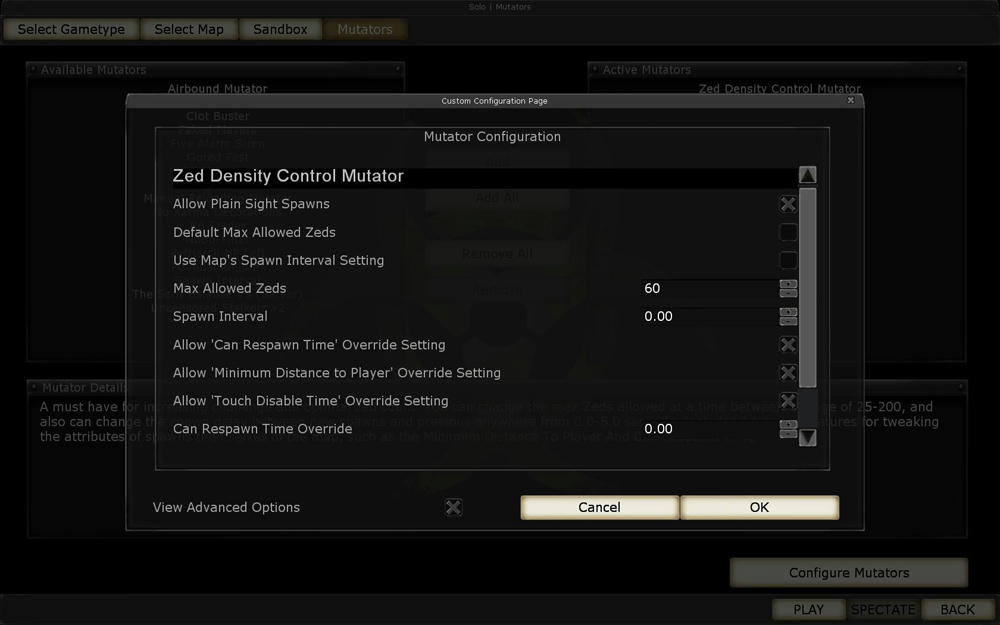Screen dimensions: 1000x625
Task: Select the Mutators tab
Action: point(365,29)
